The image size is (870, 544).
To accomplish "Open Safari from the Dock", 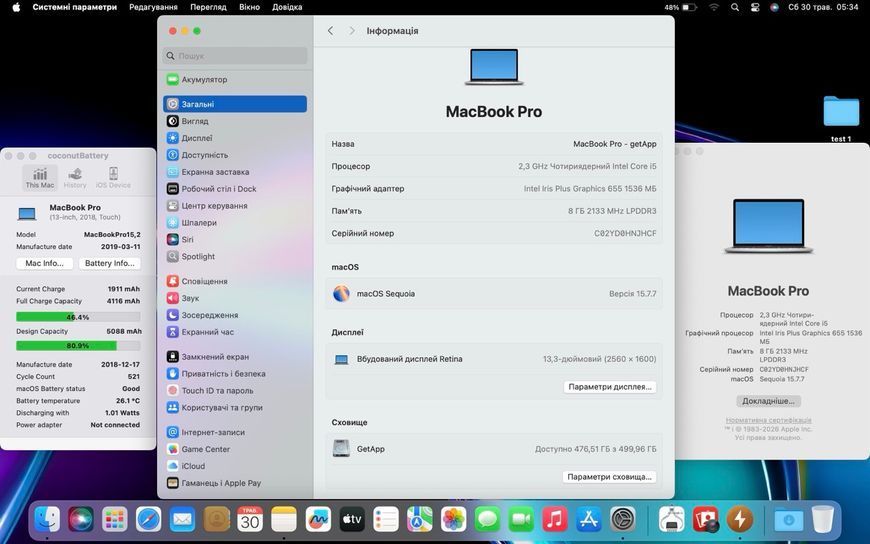I will (x=149, y=520).
